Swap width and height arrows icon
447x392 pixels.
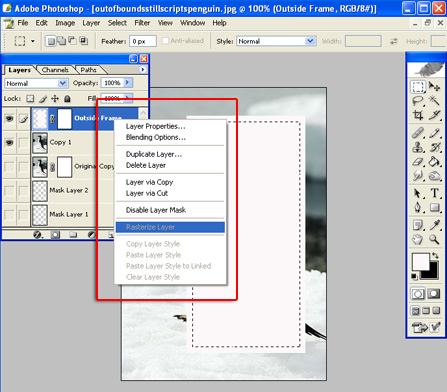[x=394, y=41]
